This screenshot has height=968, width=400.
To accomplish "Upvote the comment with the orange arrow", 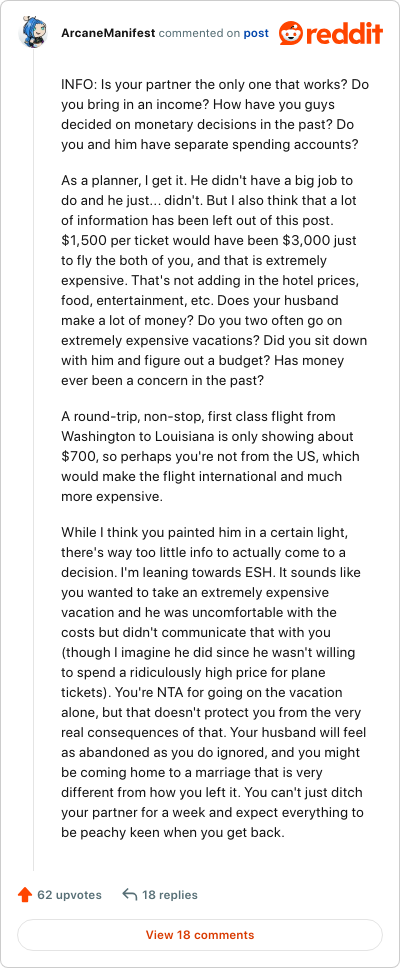I will (x=25, y=895).
